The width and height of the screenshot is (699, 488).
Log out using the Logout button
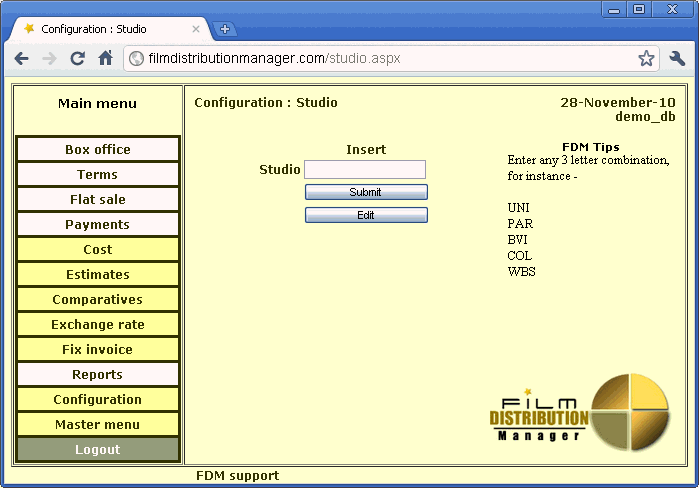(x=98, y=450)
